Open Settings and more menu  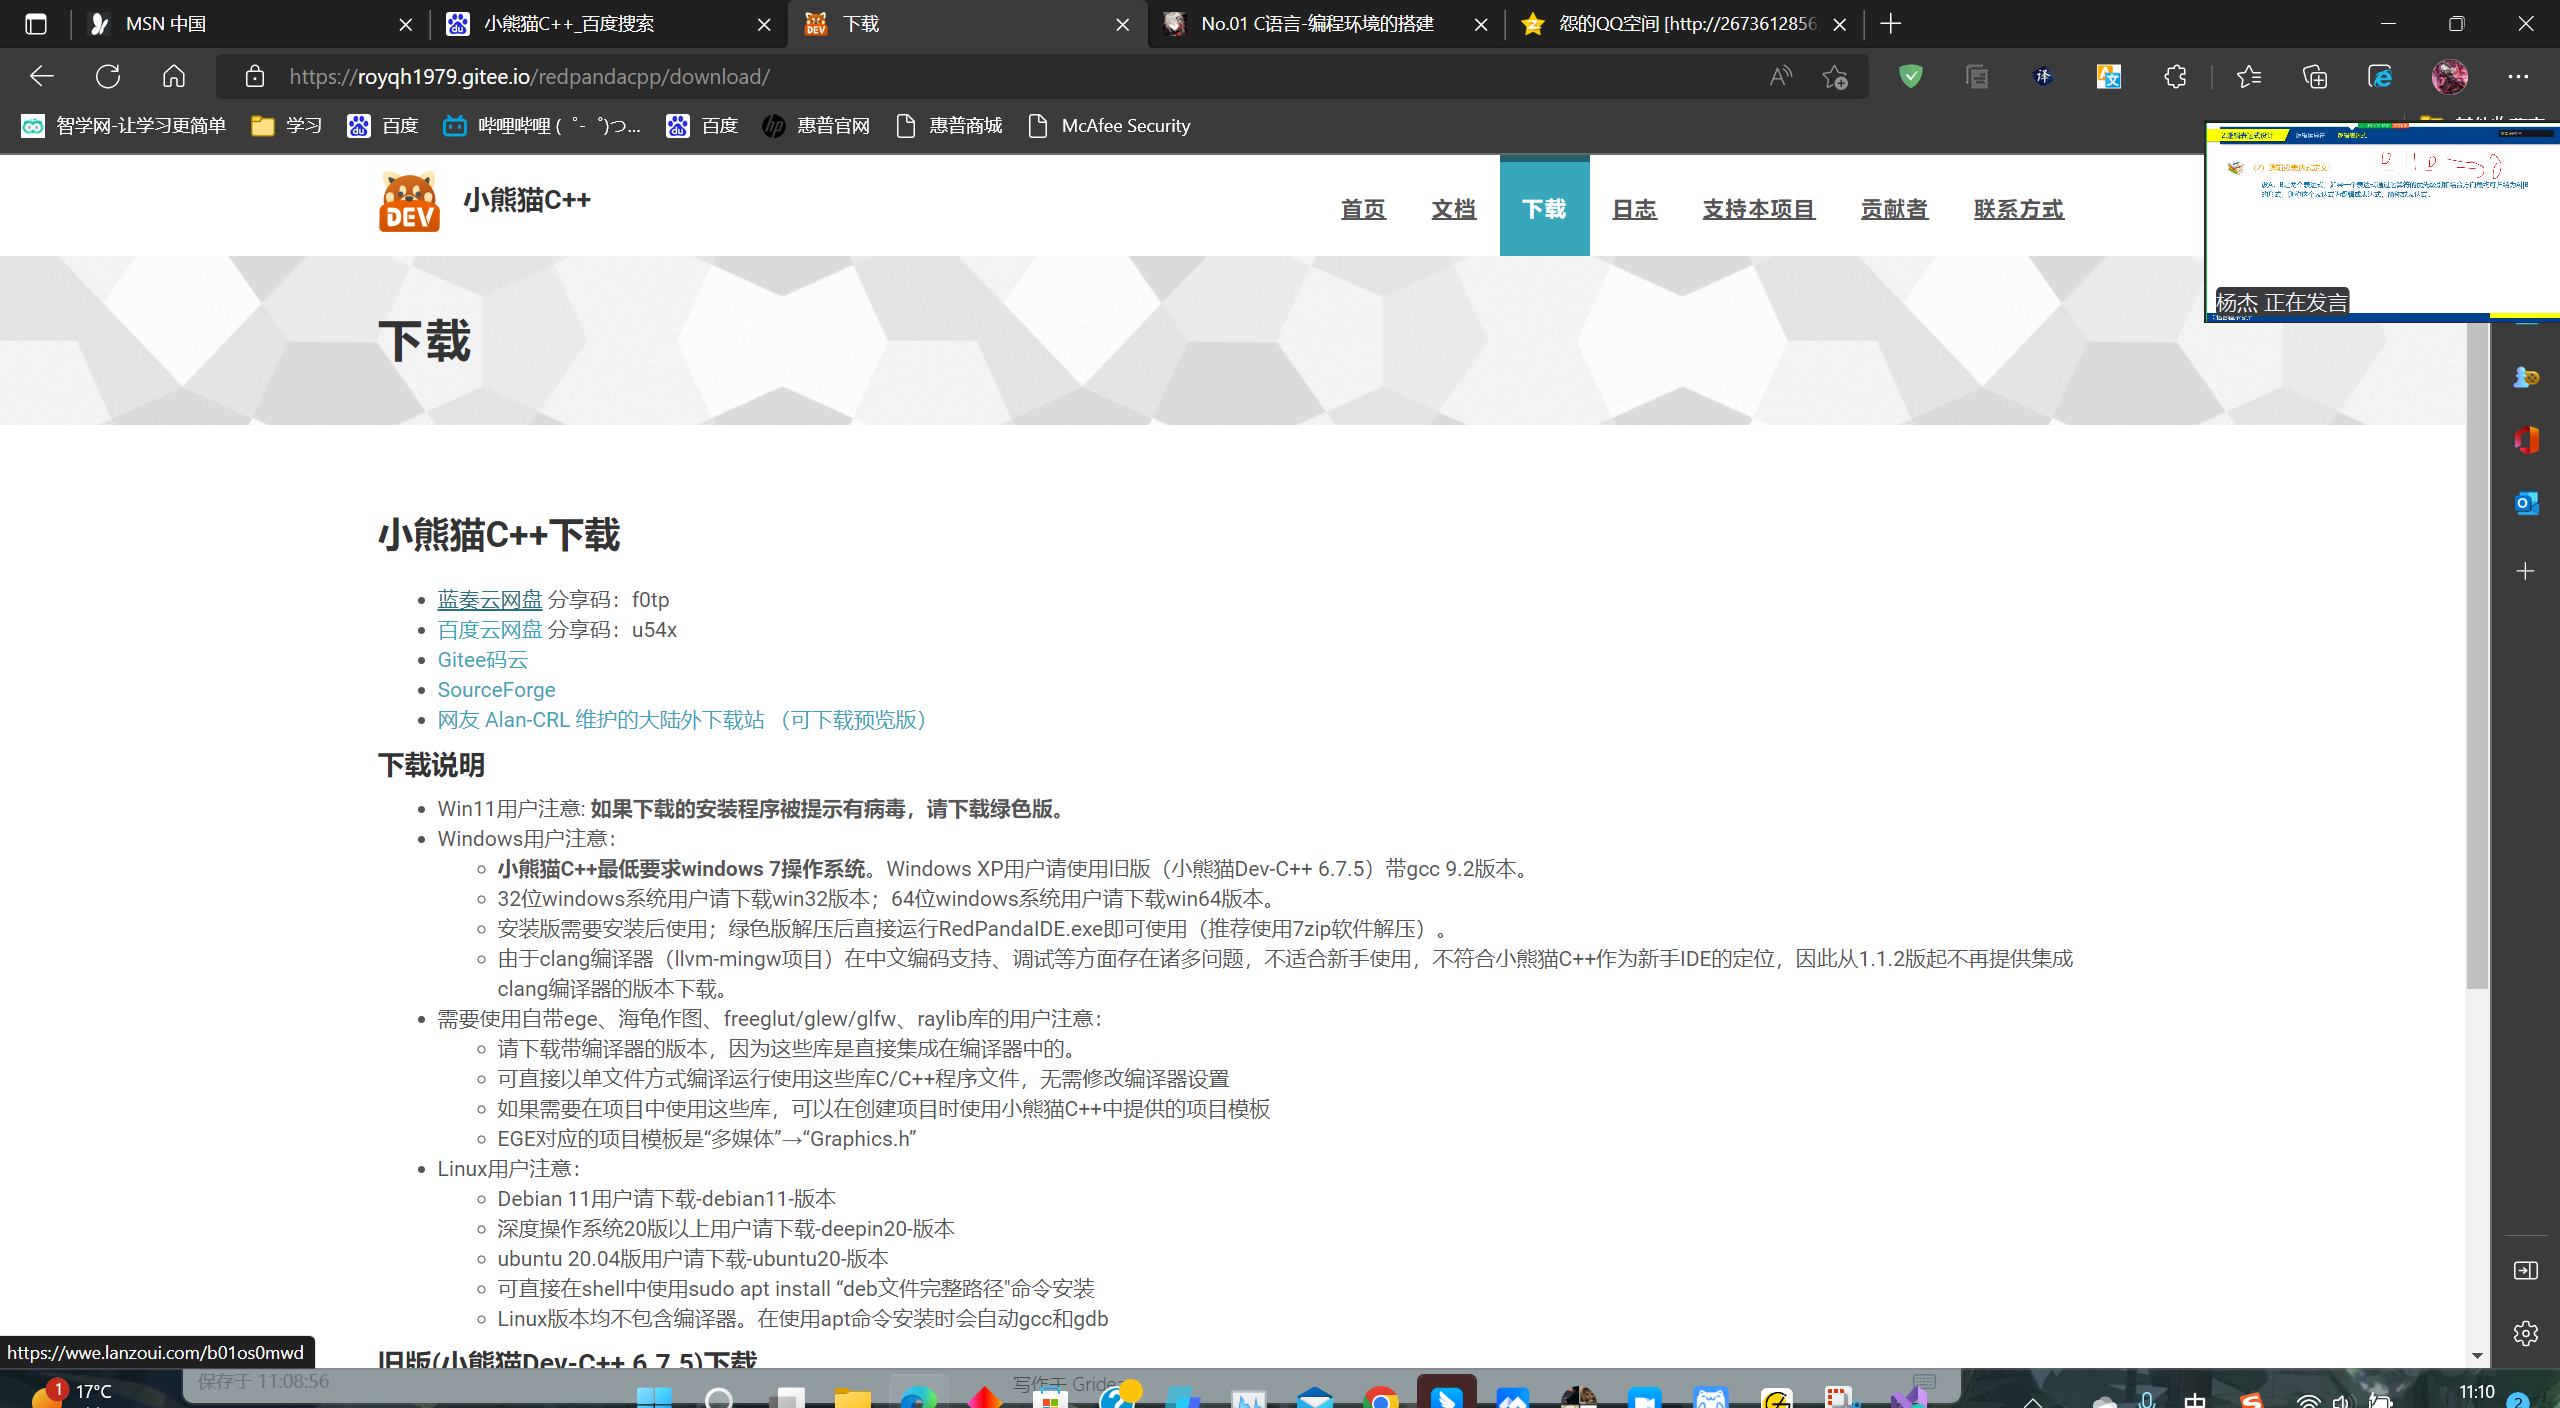click(2518, 76)
